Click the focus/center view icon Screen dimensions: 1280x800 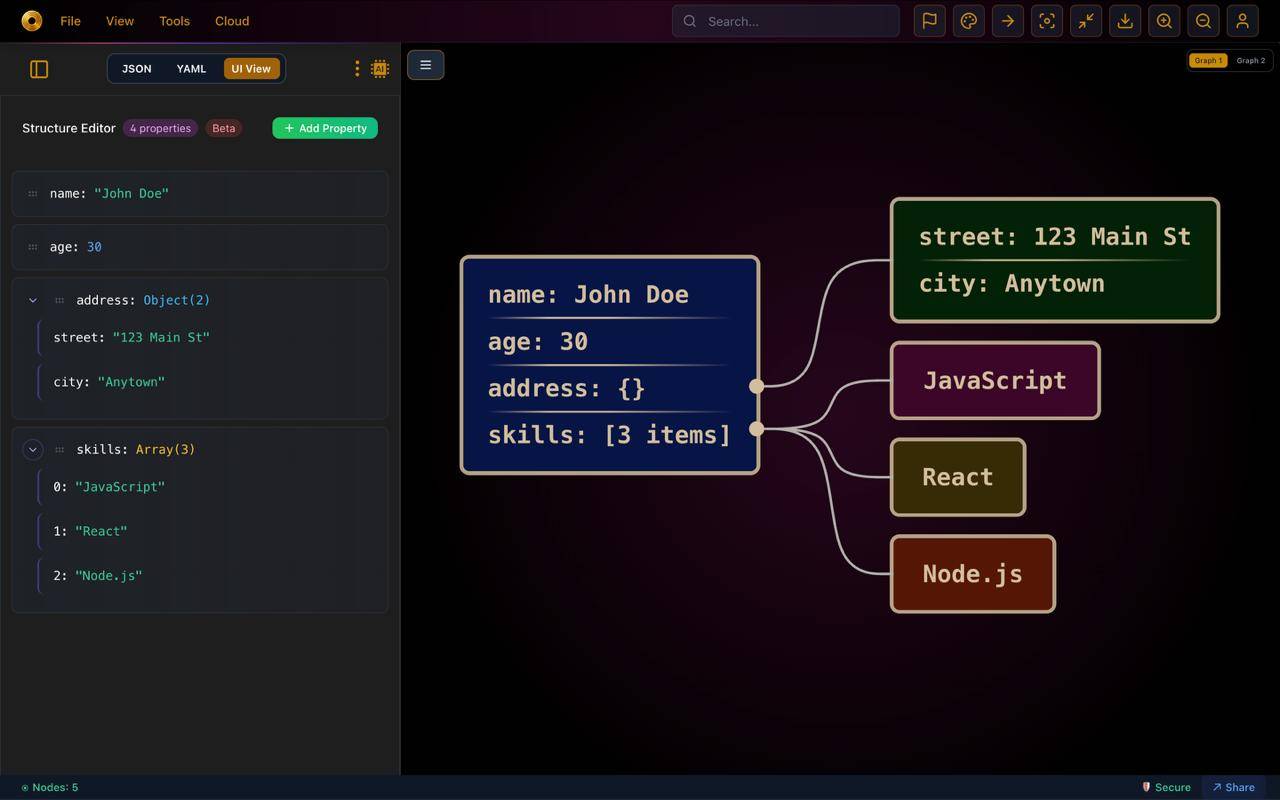(x=1047, y=21)
